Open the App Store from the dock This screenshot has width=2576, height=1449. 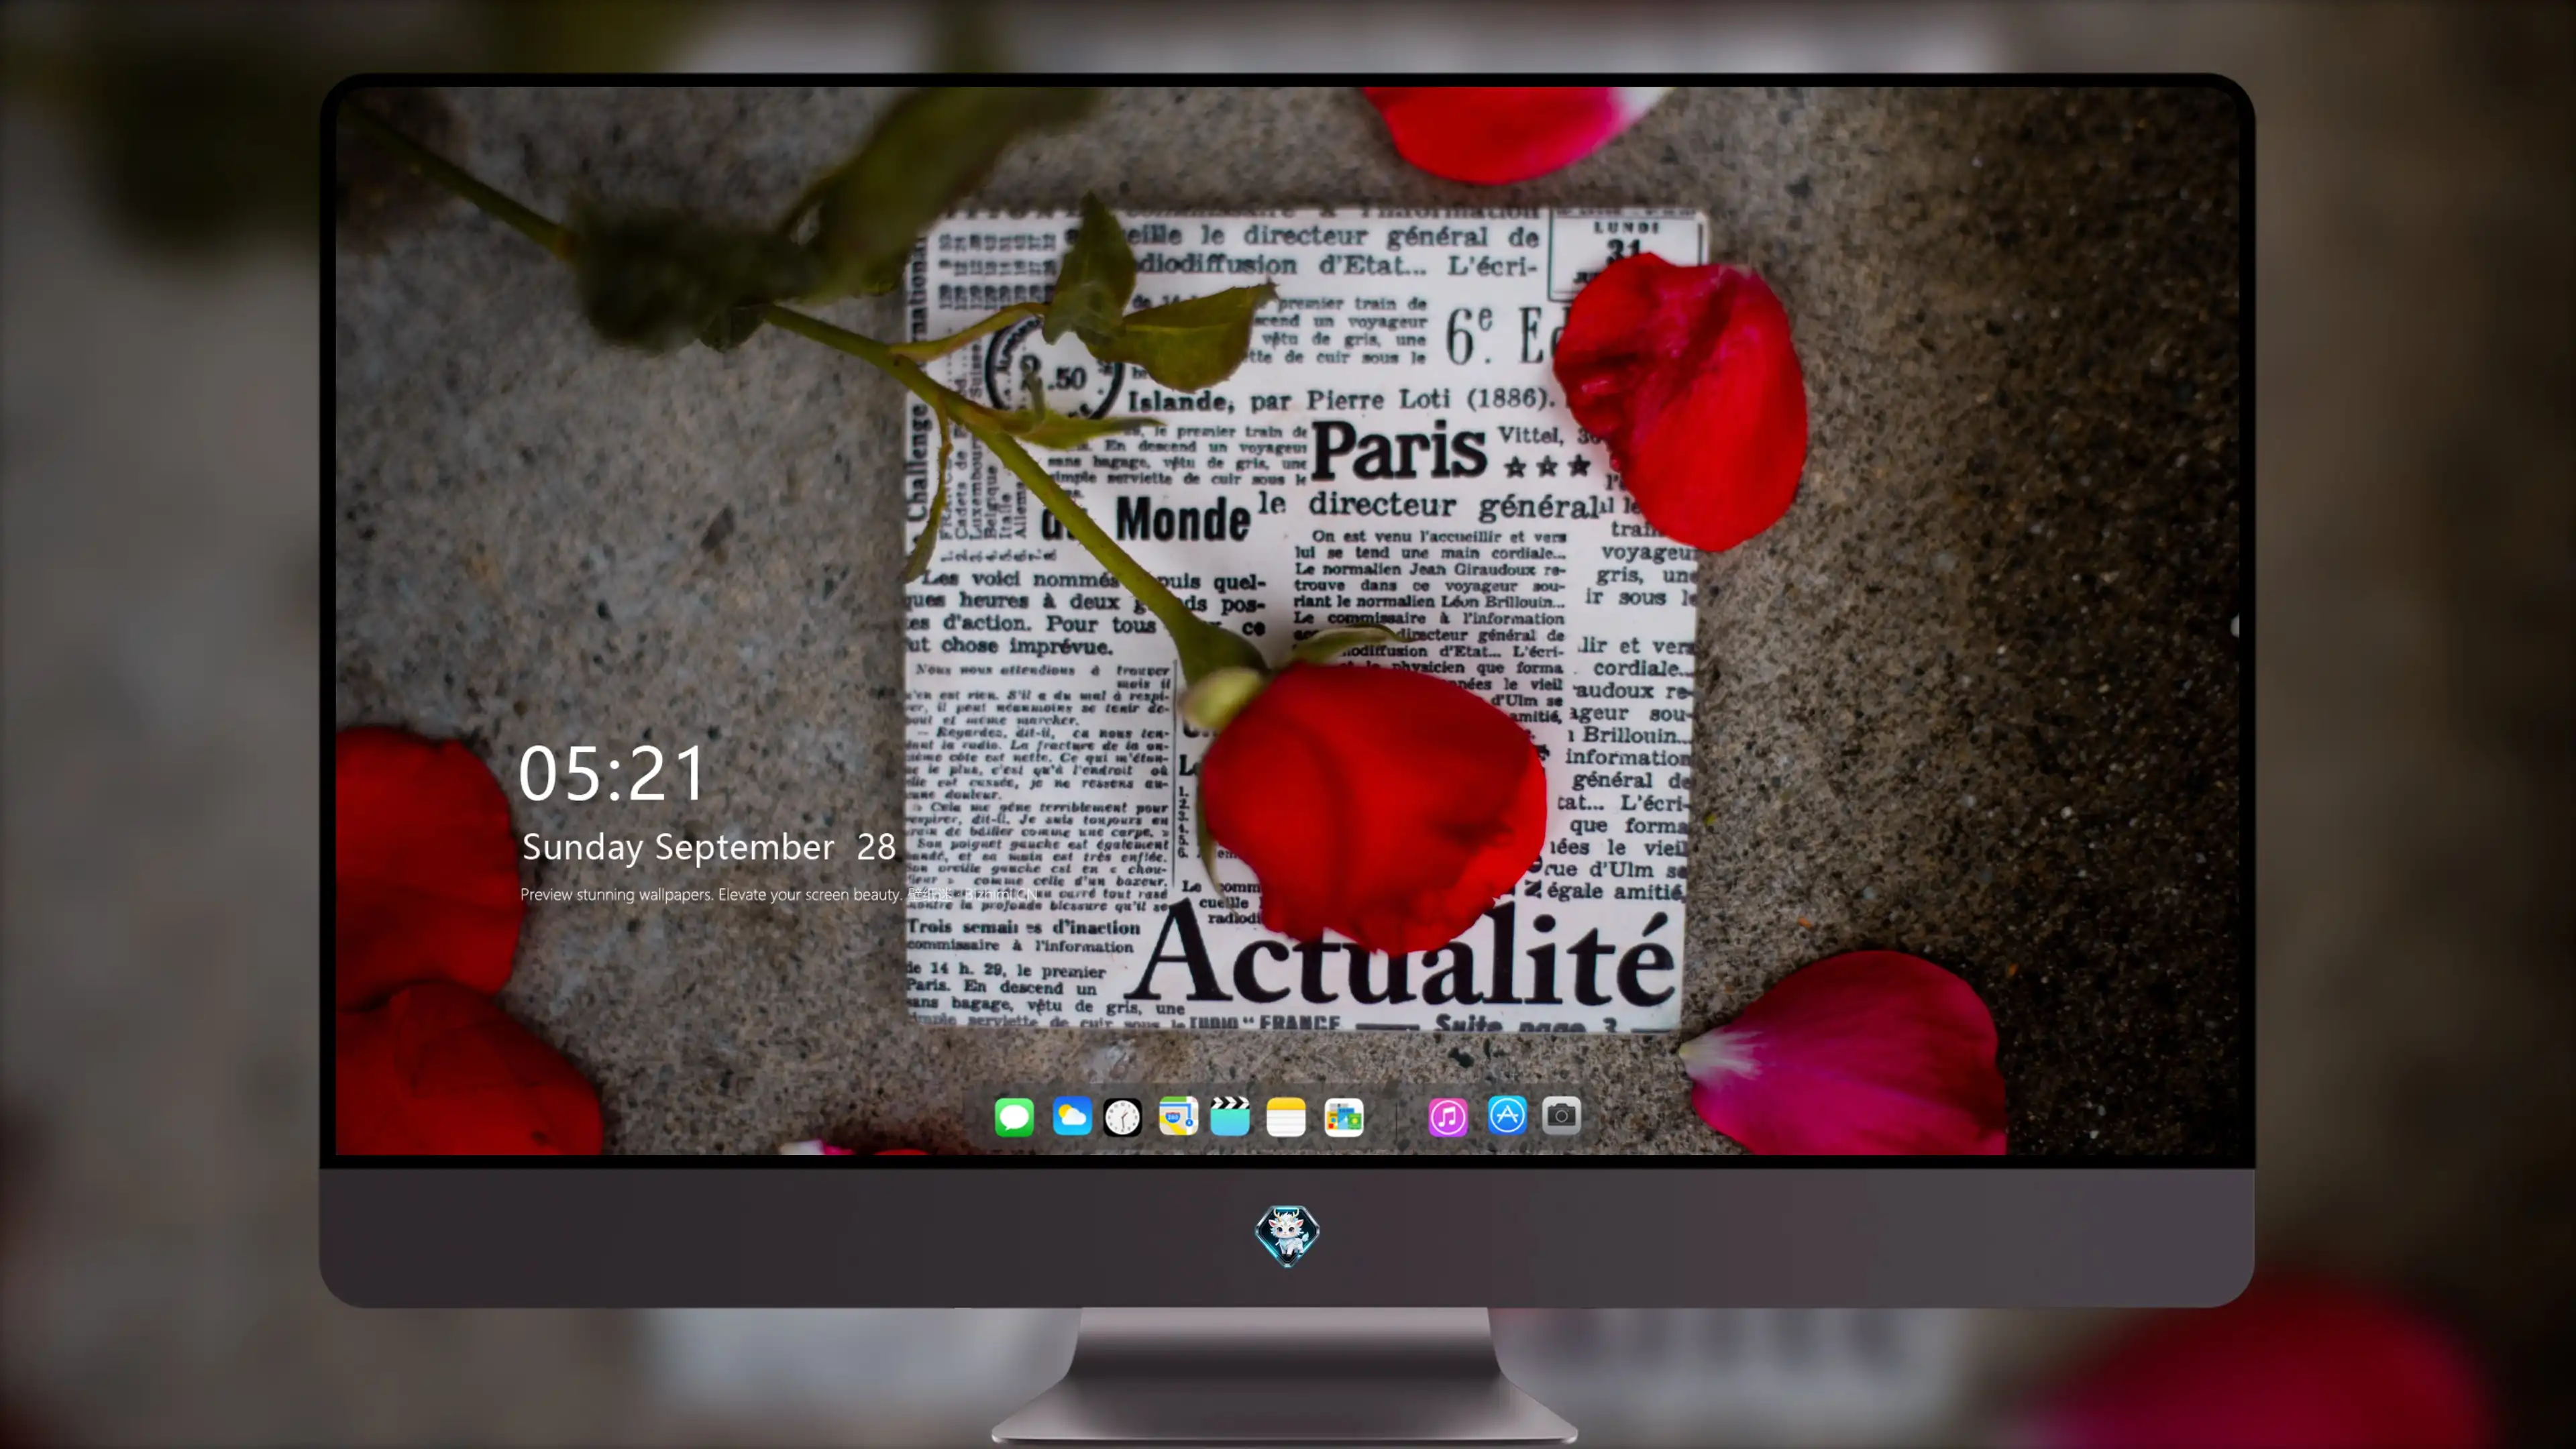coord(1507,1115)
